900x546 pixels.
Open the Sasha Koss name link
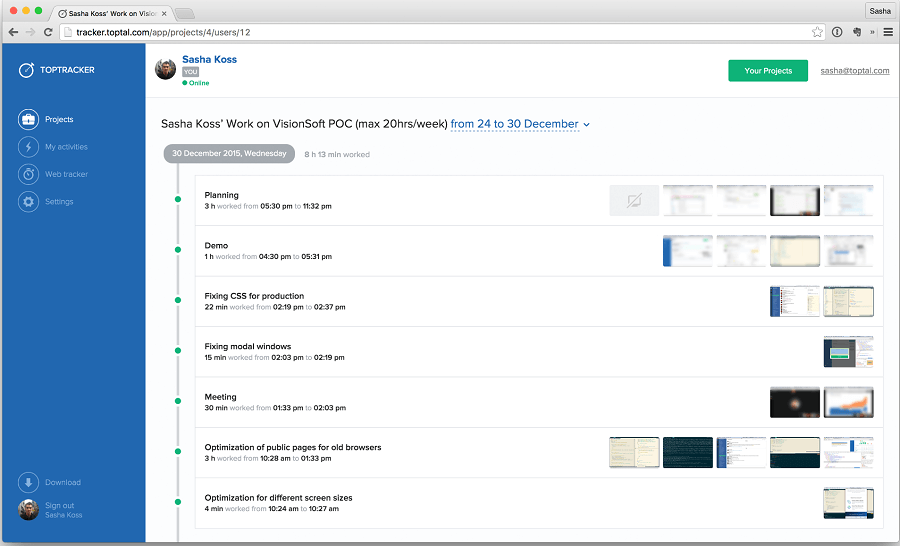point(210,59)
